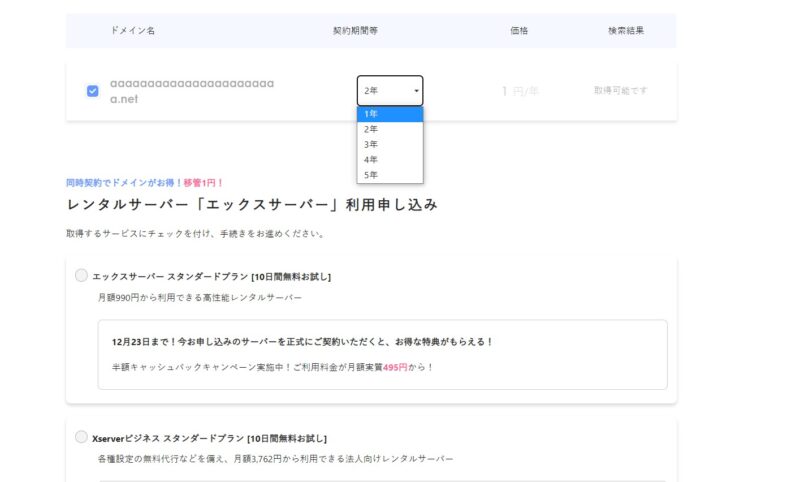Viewport: 800px width, 482px height.
Task: Click the レンタルサーバー「エックスサーバー」利用申し込み heading
Action: point(252,205)
